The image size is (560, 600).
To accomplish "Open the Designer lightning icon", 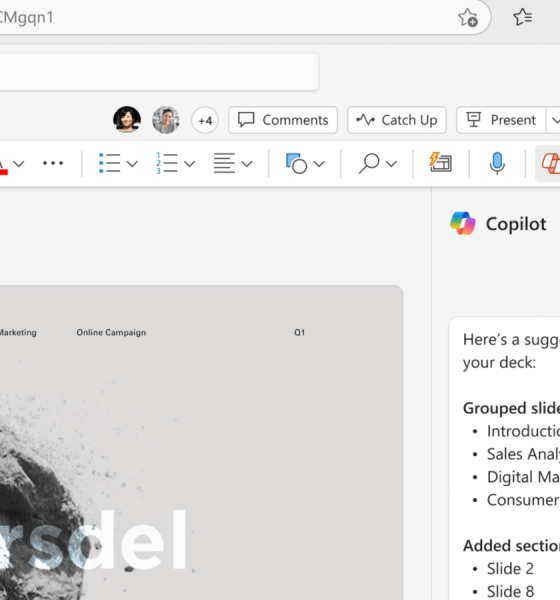I will click(x=441, y=162).
